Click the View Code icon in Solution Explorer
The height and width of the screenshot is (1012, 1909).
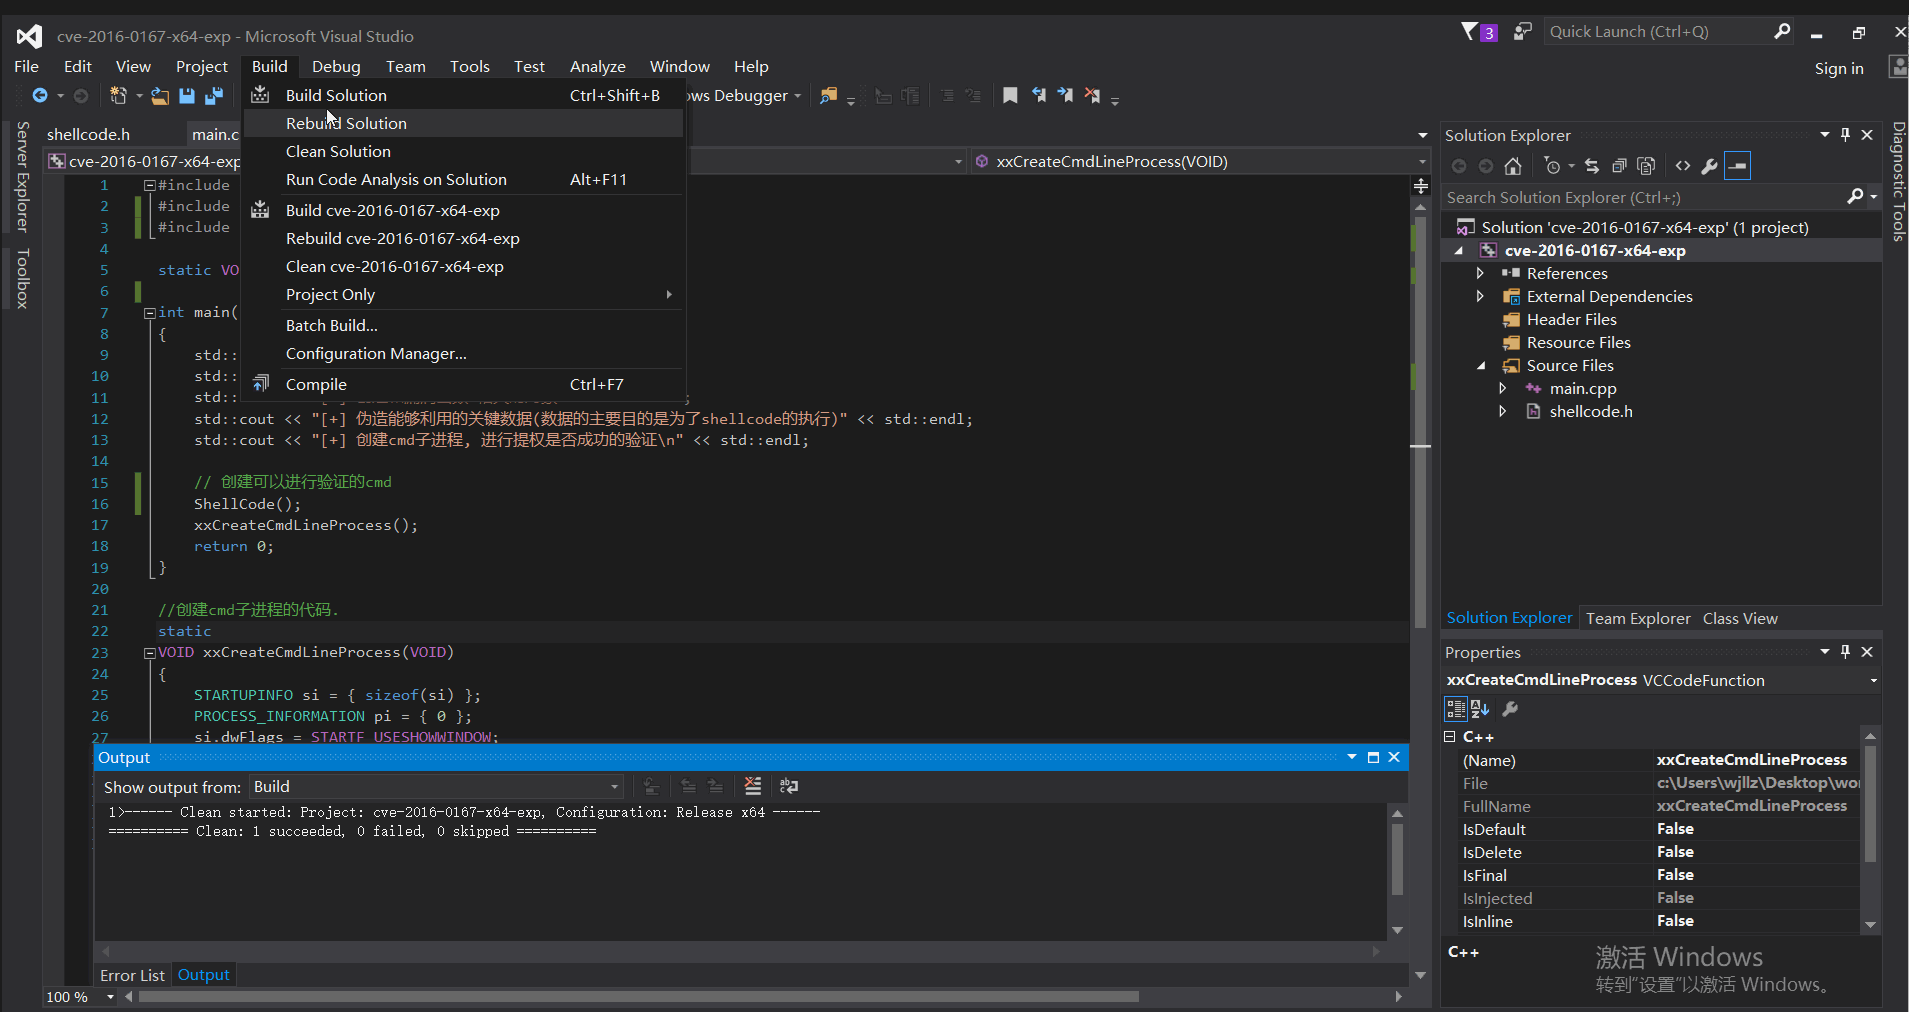coord(1683,166)
